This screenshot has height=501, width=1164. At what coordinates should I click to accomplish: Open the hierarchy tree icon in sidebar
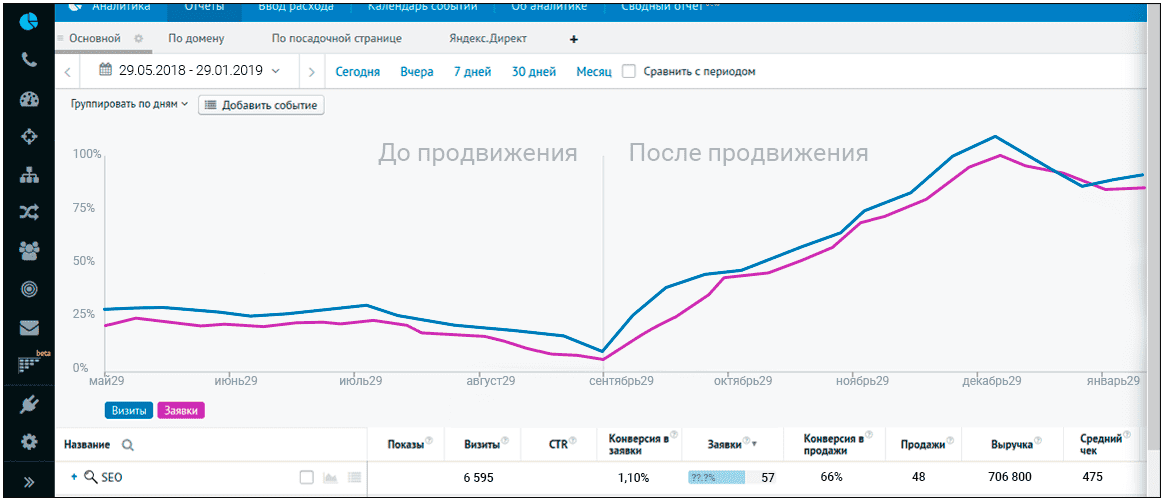(28, 175)
